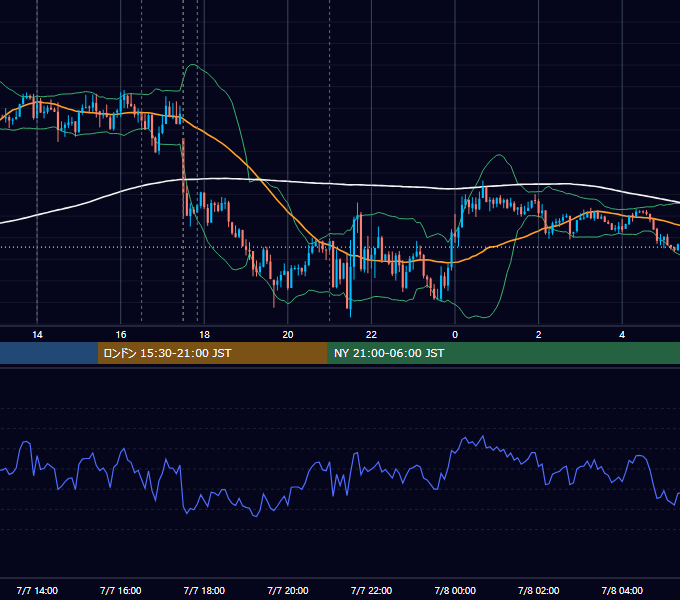Click the blue session bar before ロンドン
Image resolution: width=680 pixels, height=600 pixels.
(x=49, y=353)
